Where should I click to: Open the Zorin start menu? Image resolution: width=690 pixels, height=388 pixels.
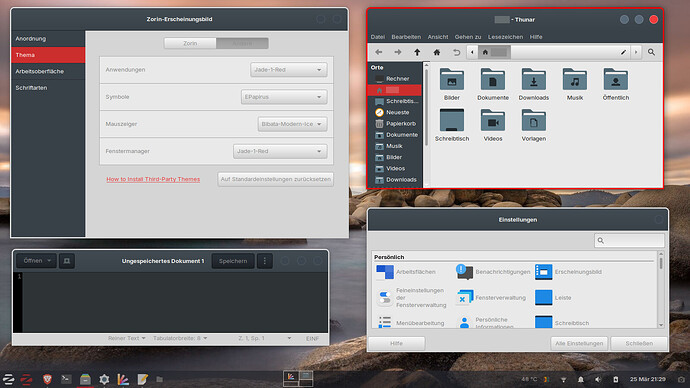pyautogui.click(x=8, y=379)
